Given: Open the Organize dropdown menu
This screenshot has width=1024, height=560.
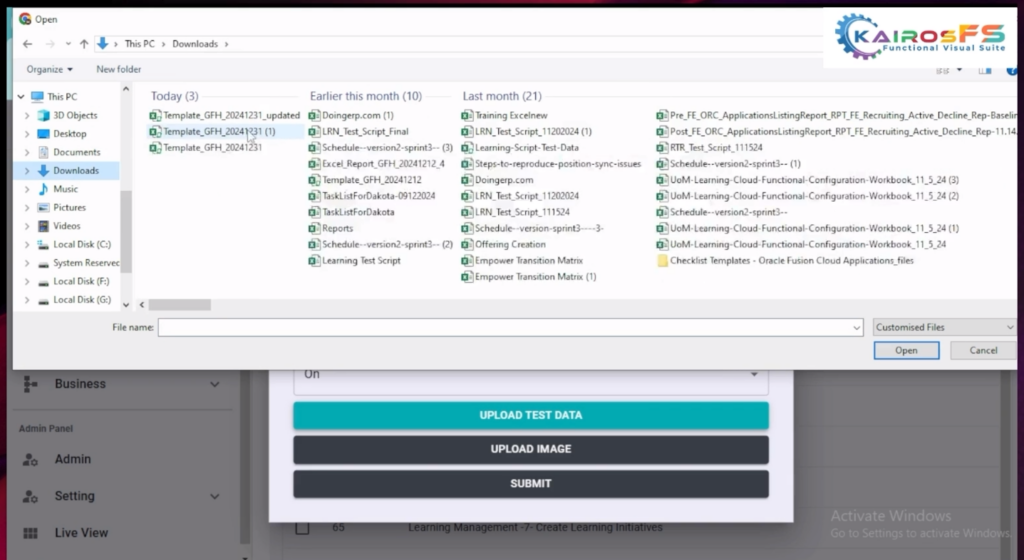Looking at the screenshot, I should point(49,69).
